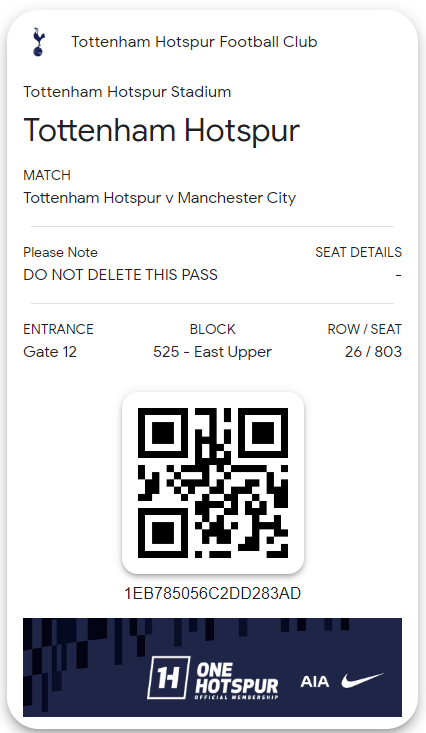Tap the QR code ticket barcode
Image resolution: width=426 pixels, height=733 pixels.
pyautogui.click(x=213, y=483)
